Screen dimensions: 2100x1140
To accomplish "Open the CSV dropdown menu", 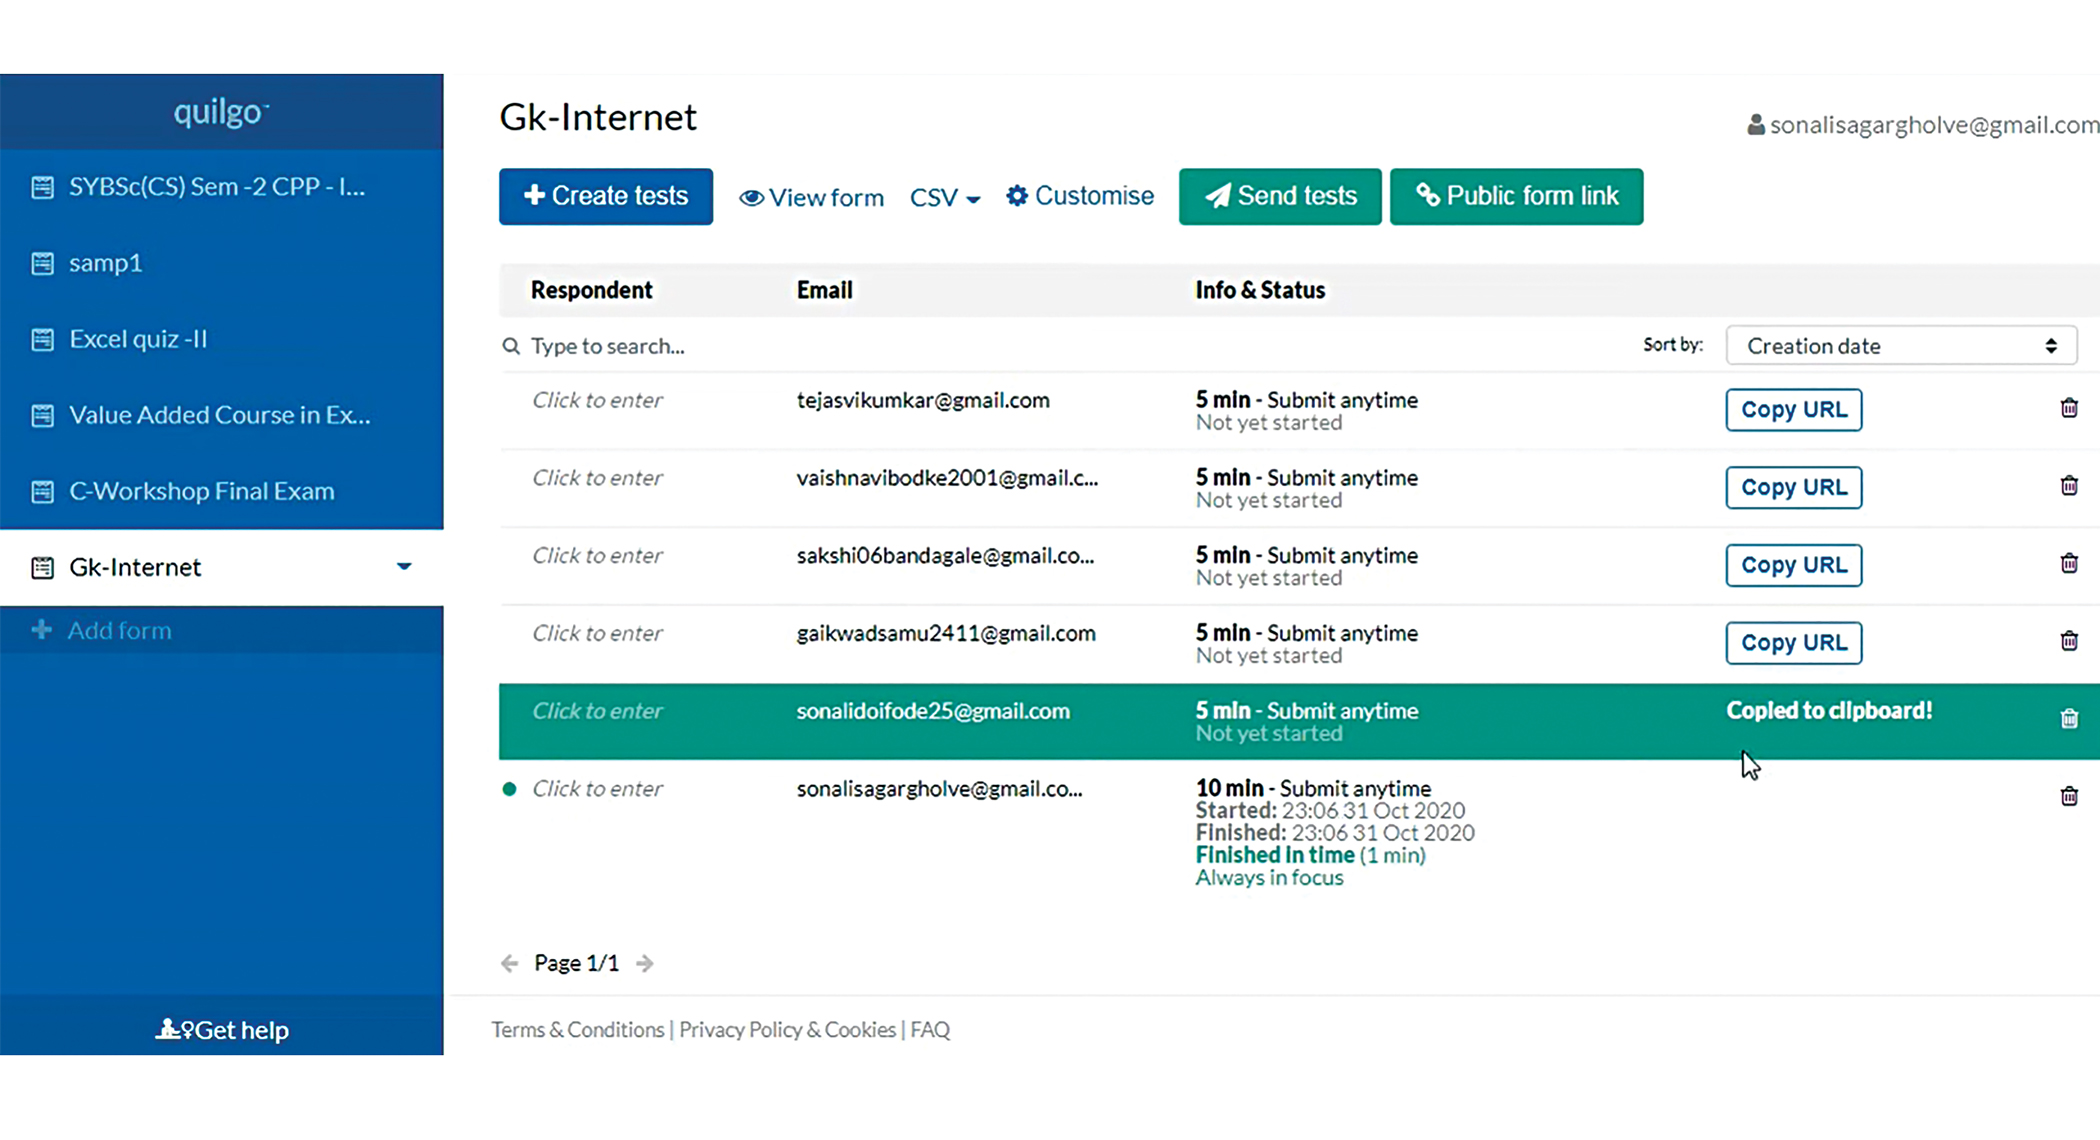I will 944,197.
